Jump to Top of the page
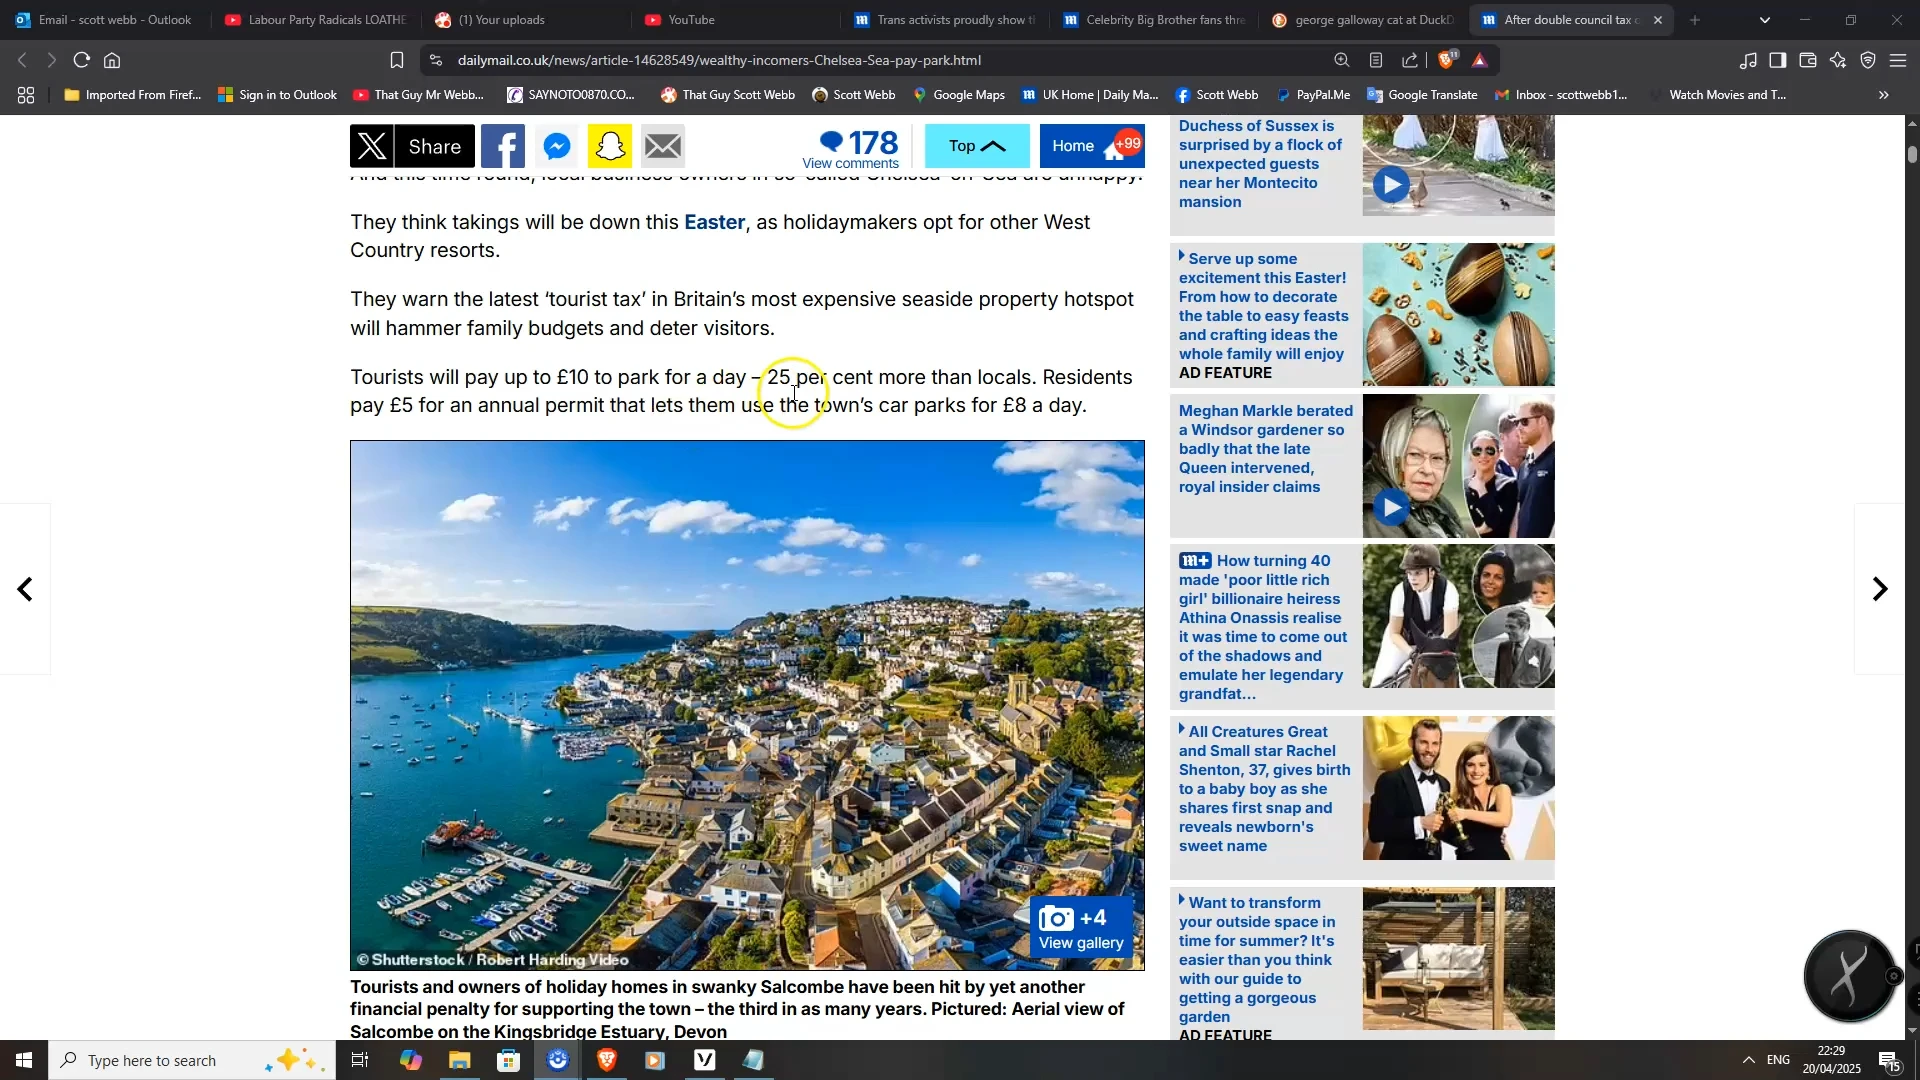Screen dimensions: 1920x1080 (977, 146)
